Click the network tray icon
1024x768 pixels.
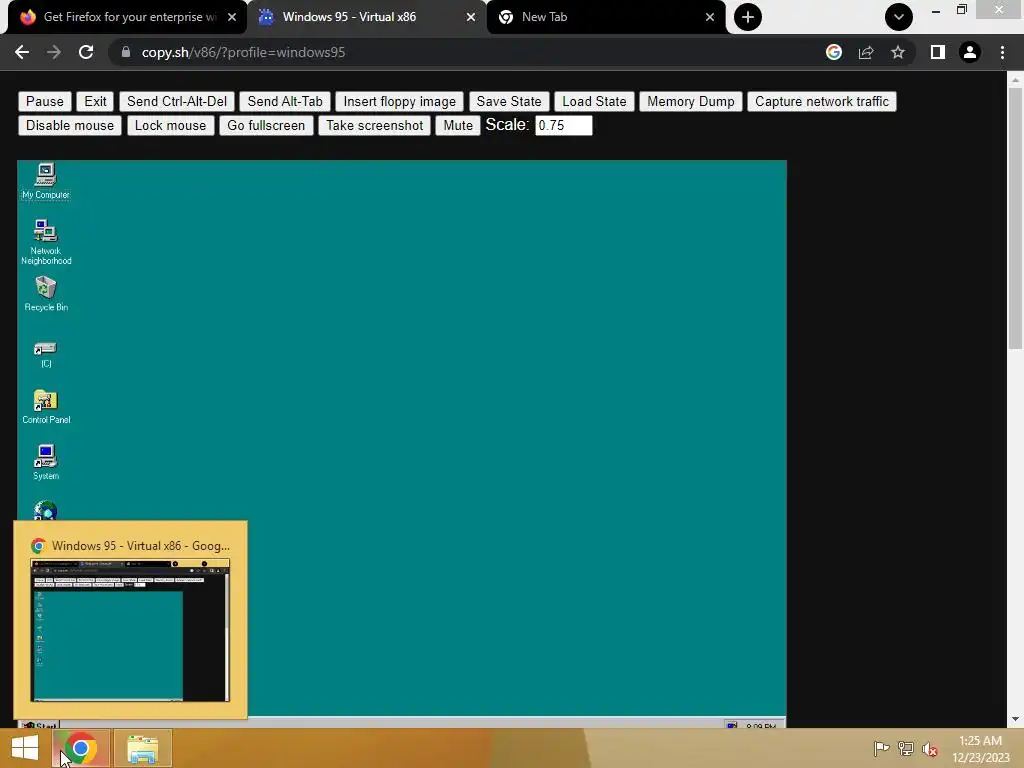906,748
